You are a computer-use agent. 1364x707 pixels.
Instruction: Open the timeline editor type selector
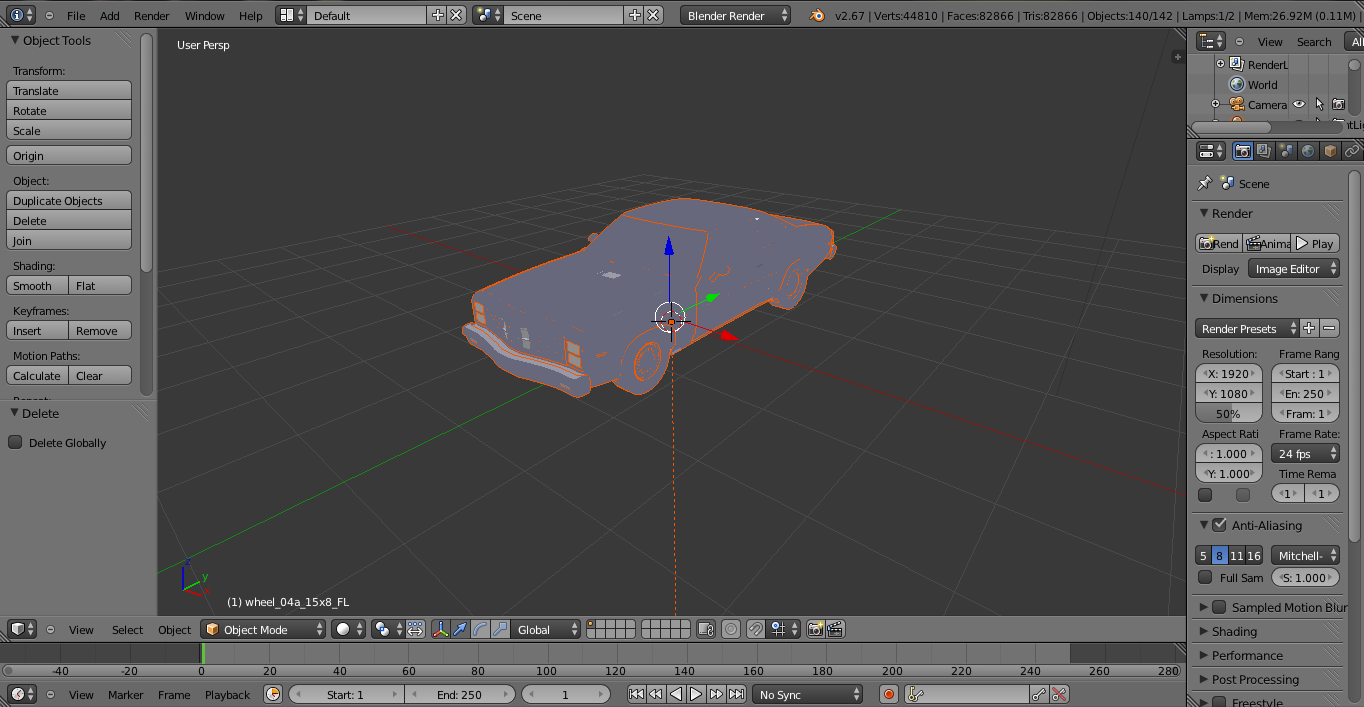(22, 694)
